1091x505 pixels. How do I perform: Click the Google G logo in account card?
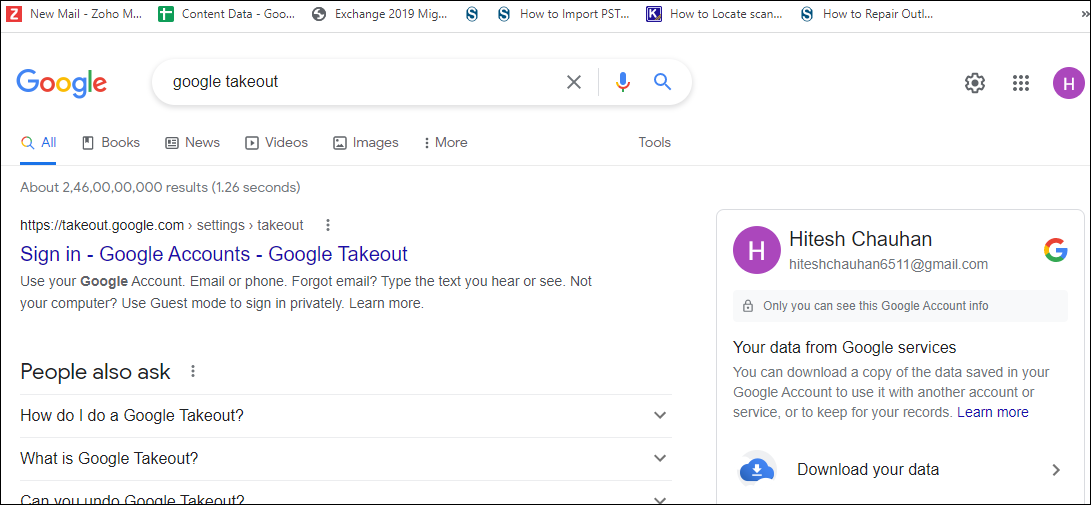pyautogui.click(x=1056, y=250)
